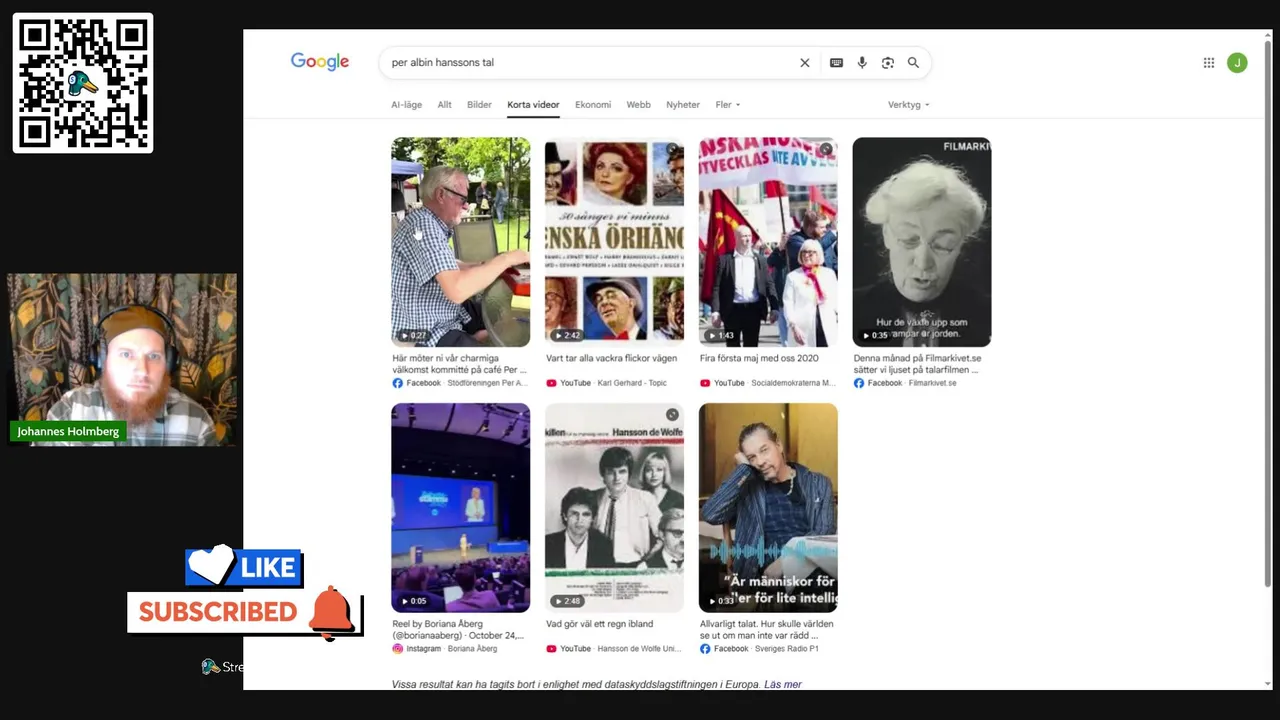Click the magnifier search button
Screen dimensions: 1280x720
913,63
